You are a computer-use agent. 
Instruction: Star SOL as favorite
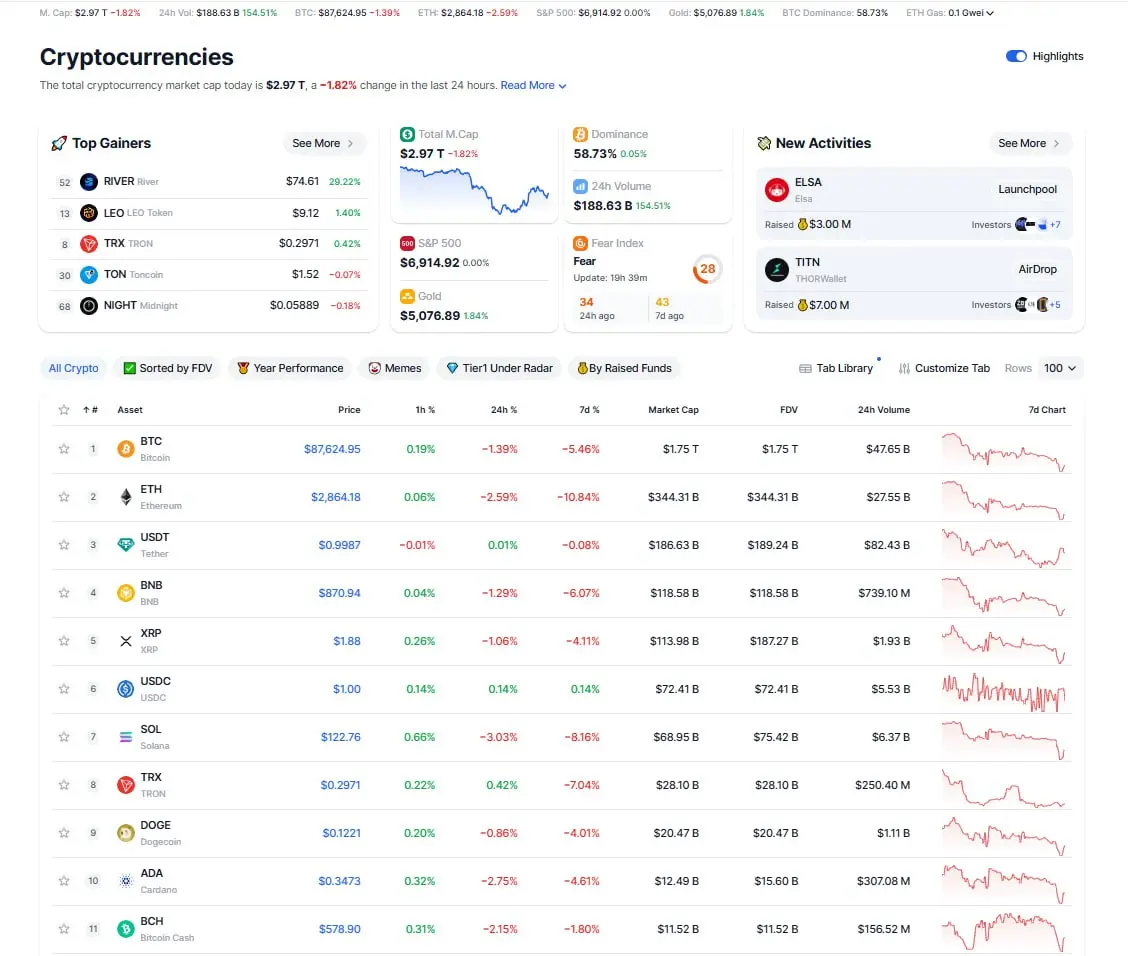coord(64,737)
